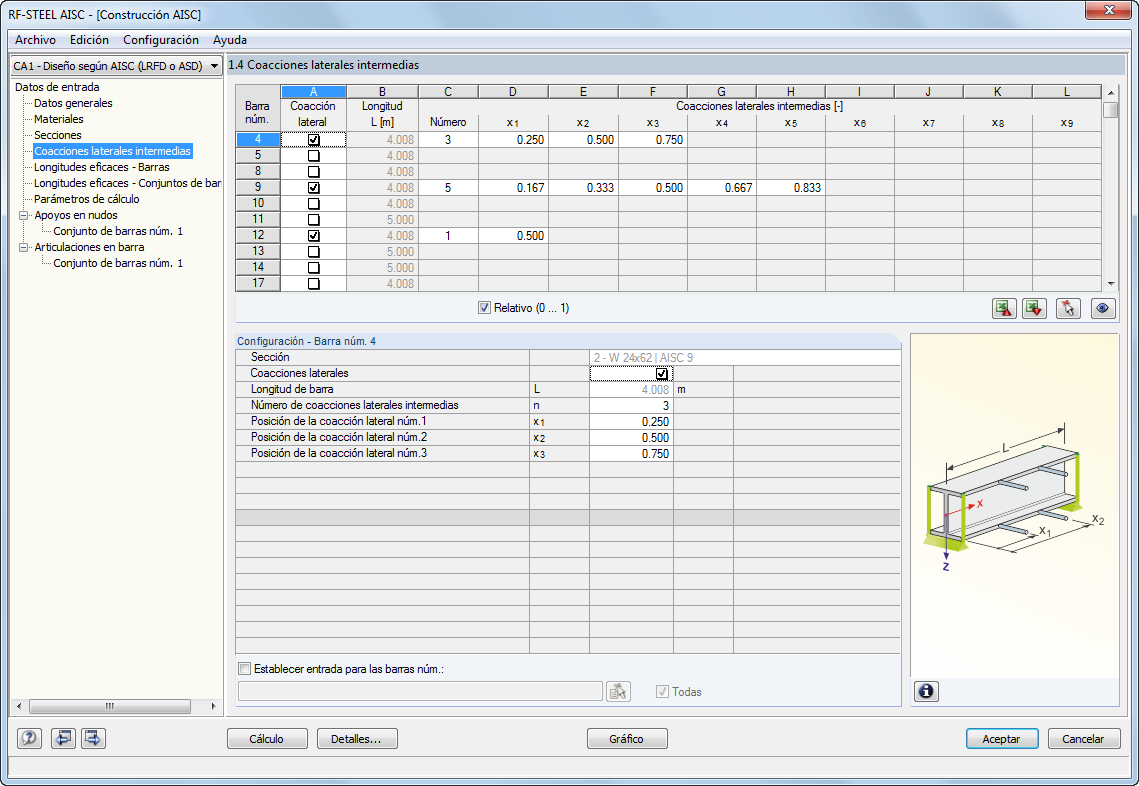
Task: Select Apoyos en nudos tree item
Action: tap(76, 215)
